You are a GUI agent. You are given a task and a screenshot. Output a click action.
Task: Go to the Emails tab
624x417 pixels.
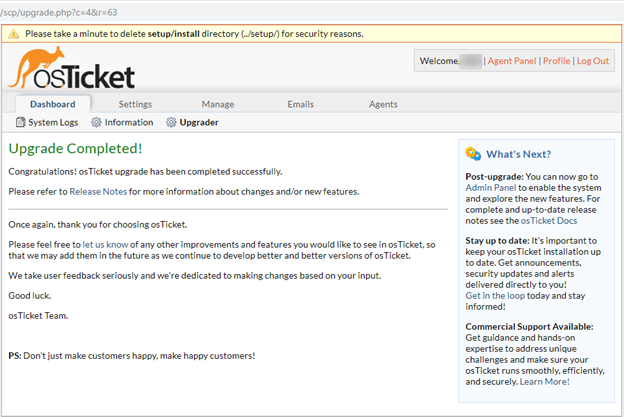coord(300,104)
